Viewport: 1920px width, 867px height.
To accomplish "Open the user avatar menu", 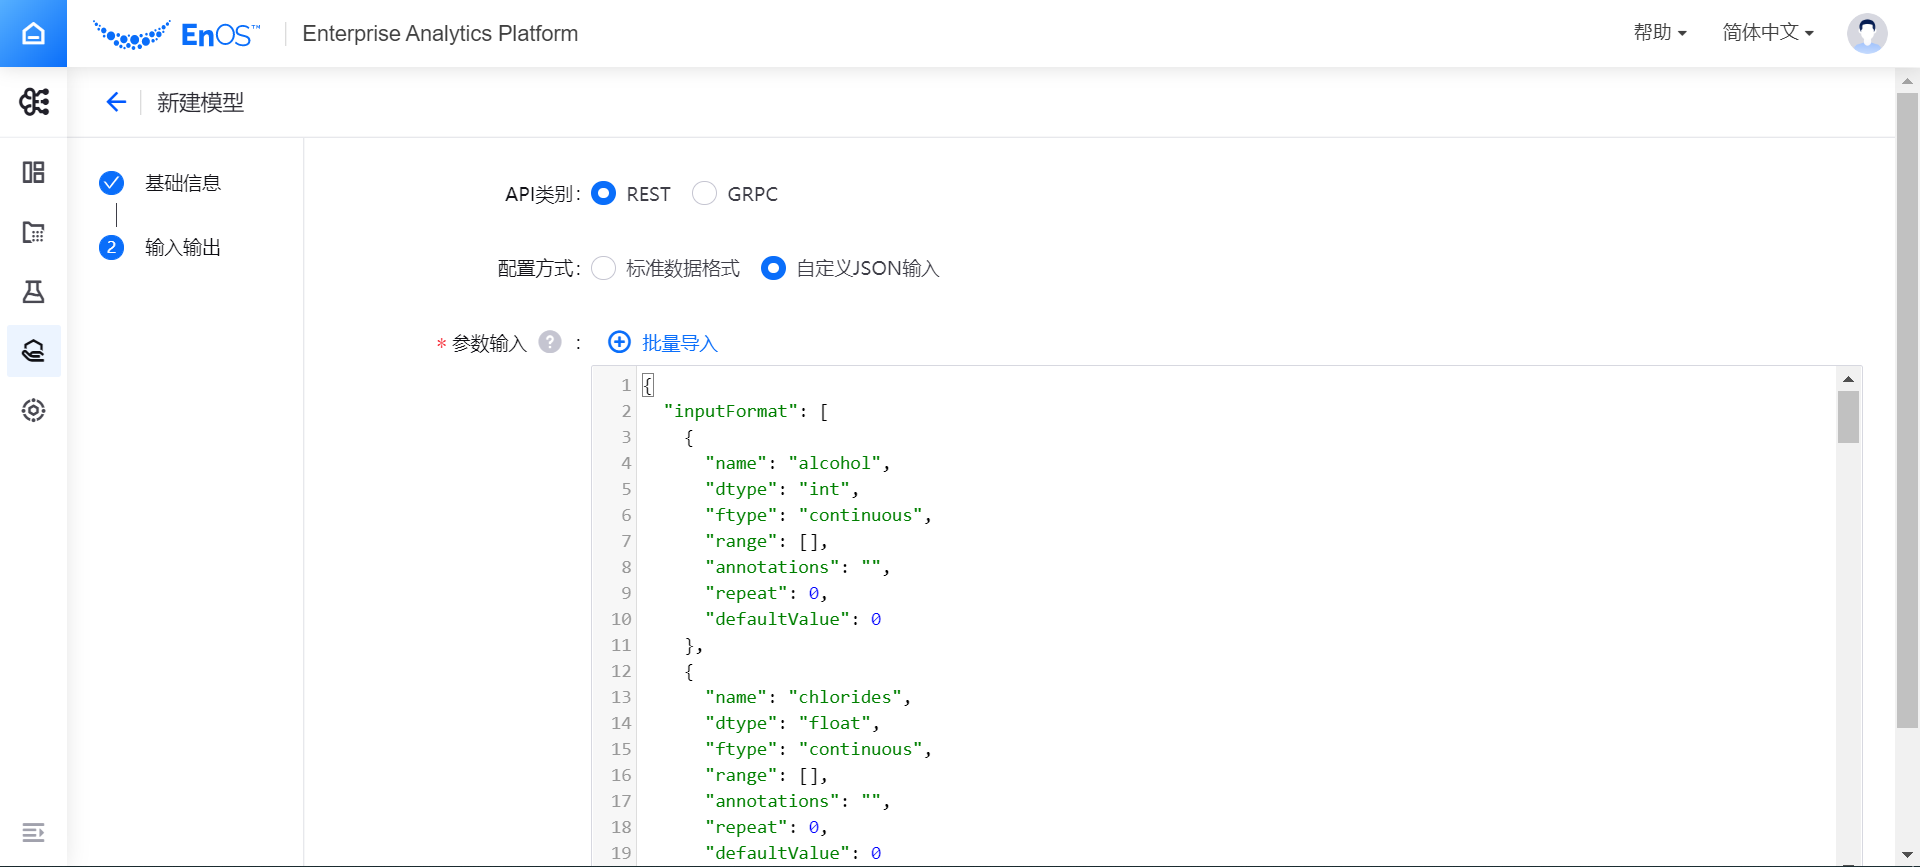I will [x=1866, y=33].
